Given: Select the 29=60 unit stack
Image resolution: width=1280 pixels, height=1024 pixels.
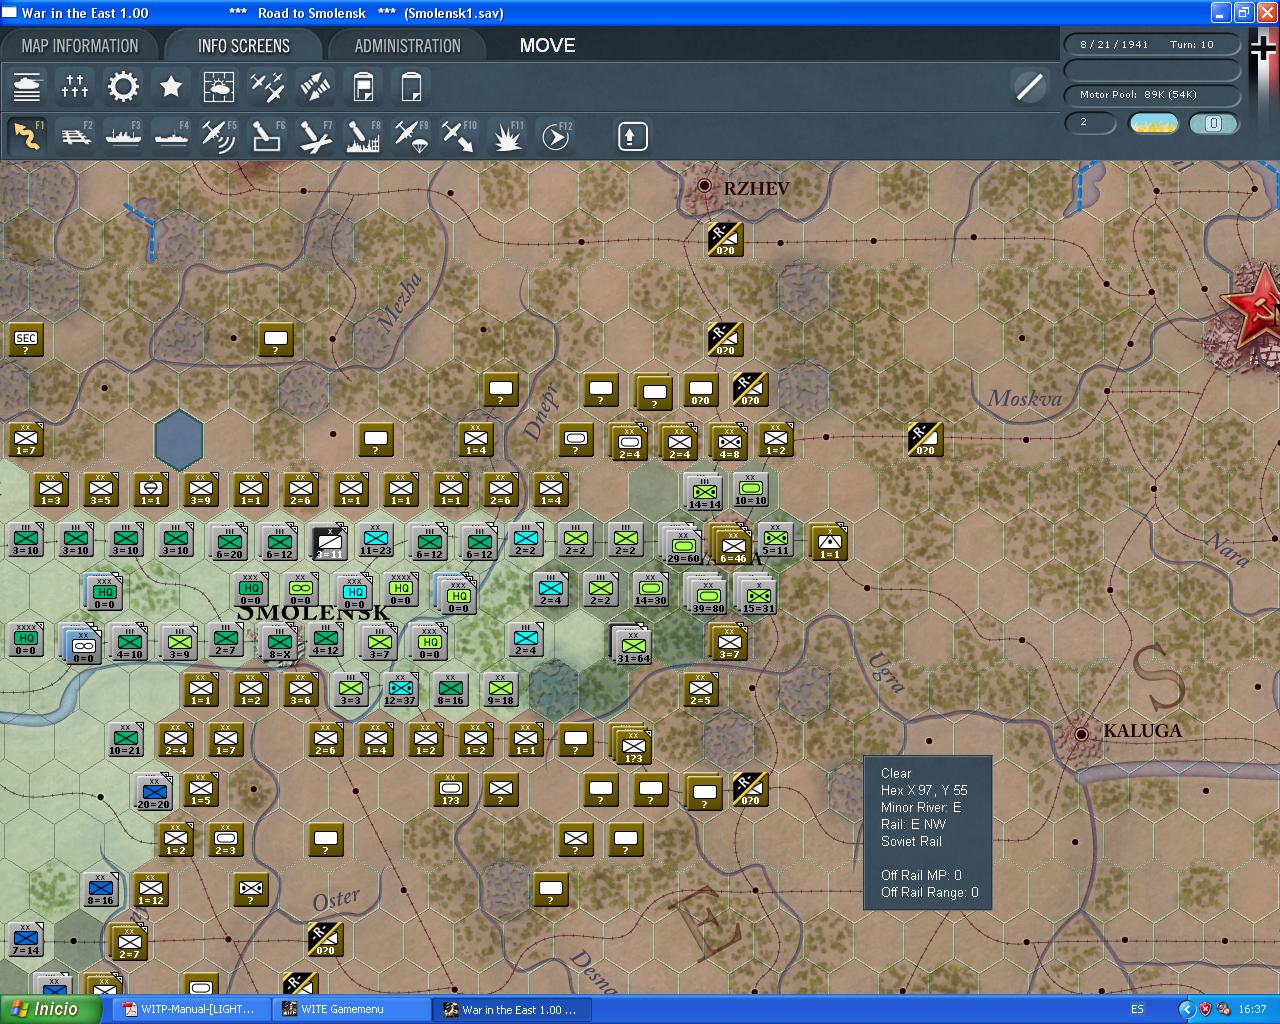Looking at the screenshot, I should pyautogui.click(x=682, y=544).
